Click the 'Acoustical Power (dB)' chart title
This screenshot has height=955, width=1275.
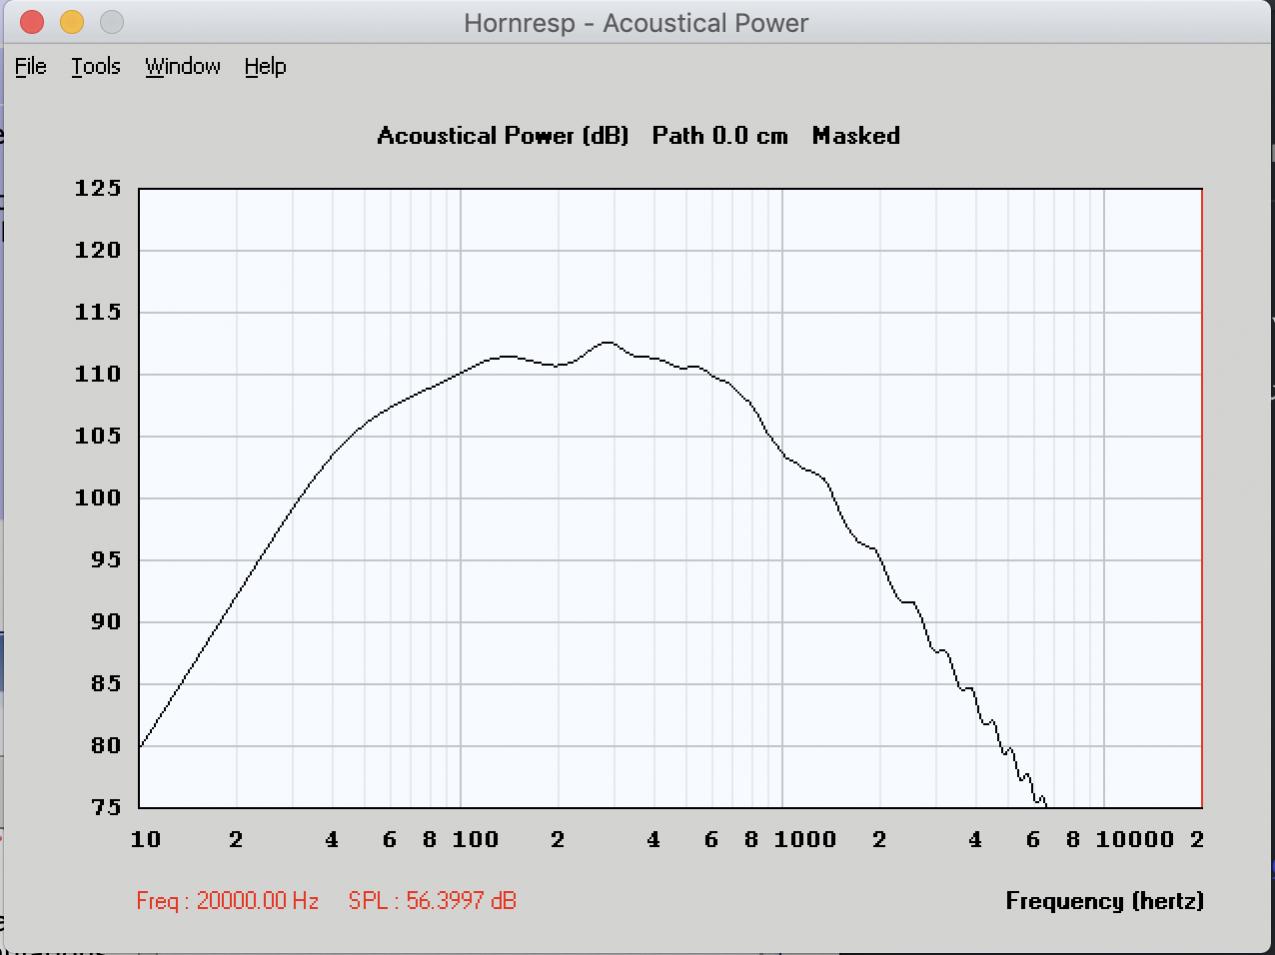502,136
